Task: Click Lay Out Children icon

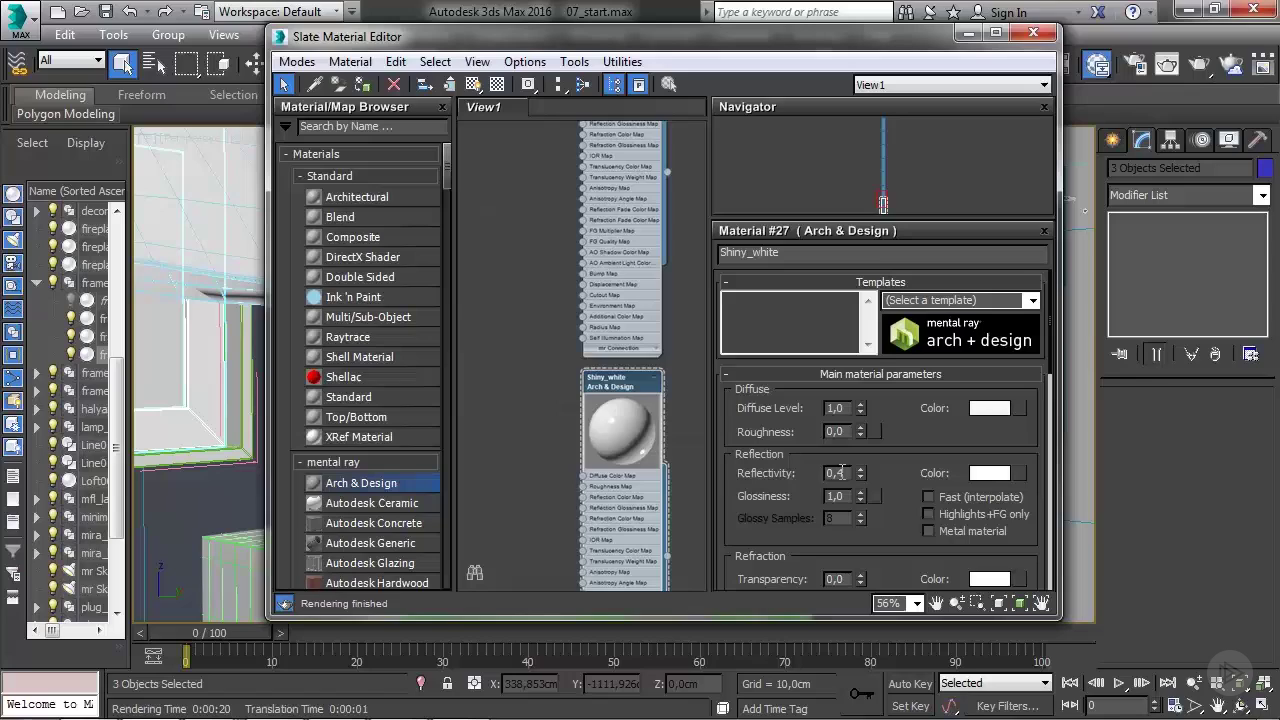Action: point(583,85)
